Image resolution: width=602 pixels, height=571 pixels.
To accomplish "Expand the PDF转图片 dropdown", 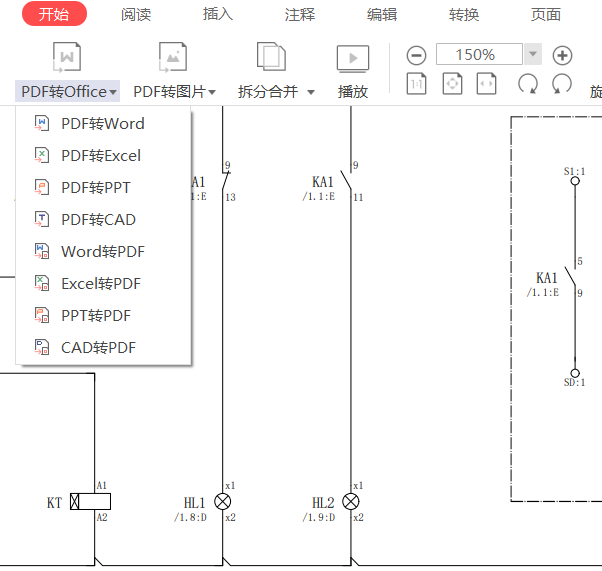I will [x=175, y=91].
